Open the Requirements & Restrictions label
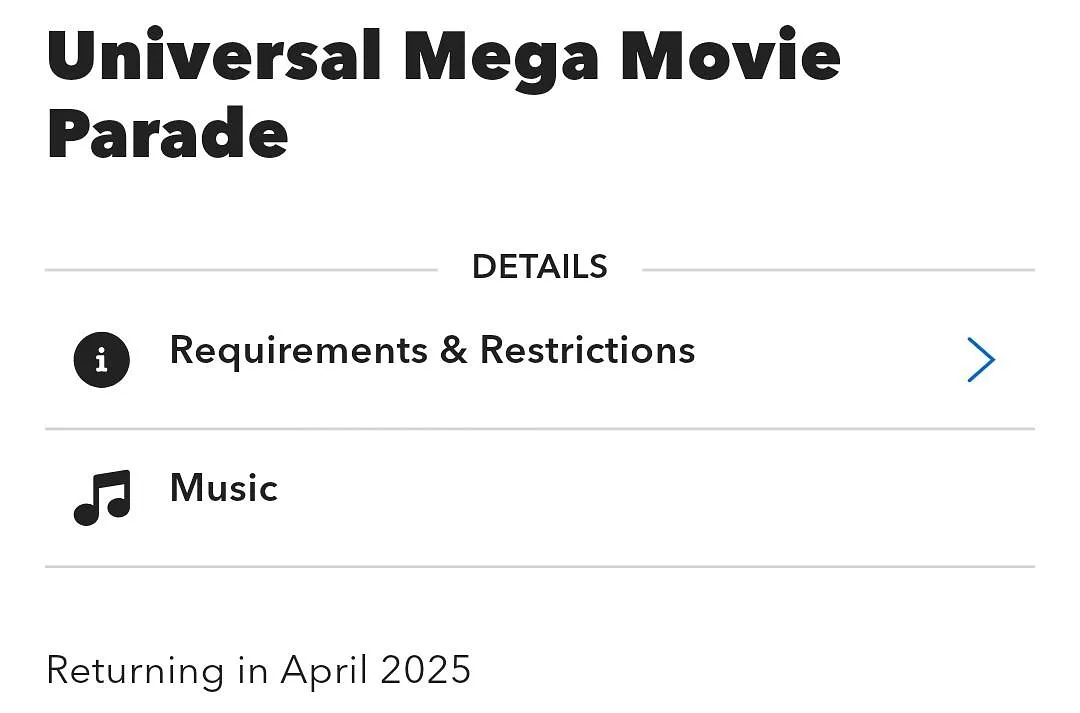The height and width of the screenshot is (713, 1080). pos(432,350)
